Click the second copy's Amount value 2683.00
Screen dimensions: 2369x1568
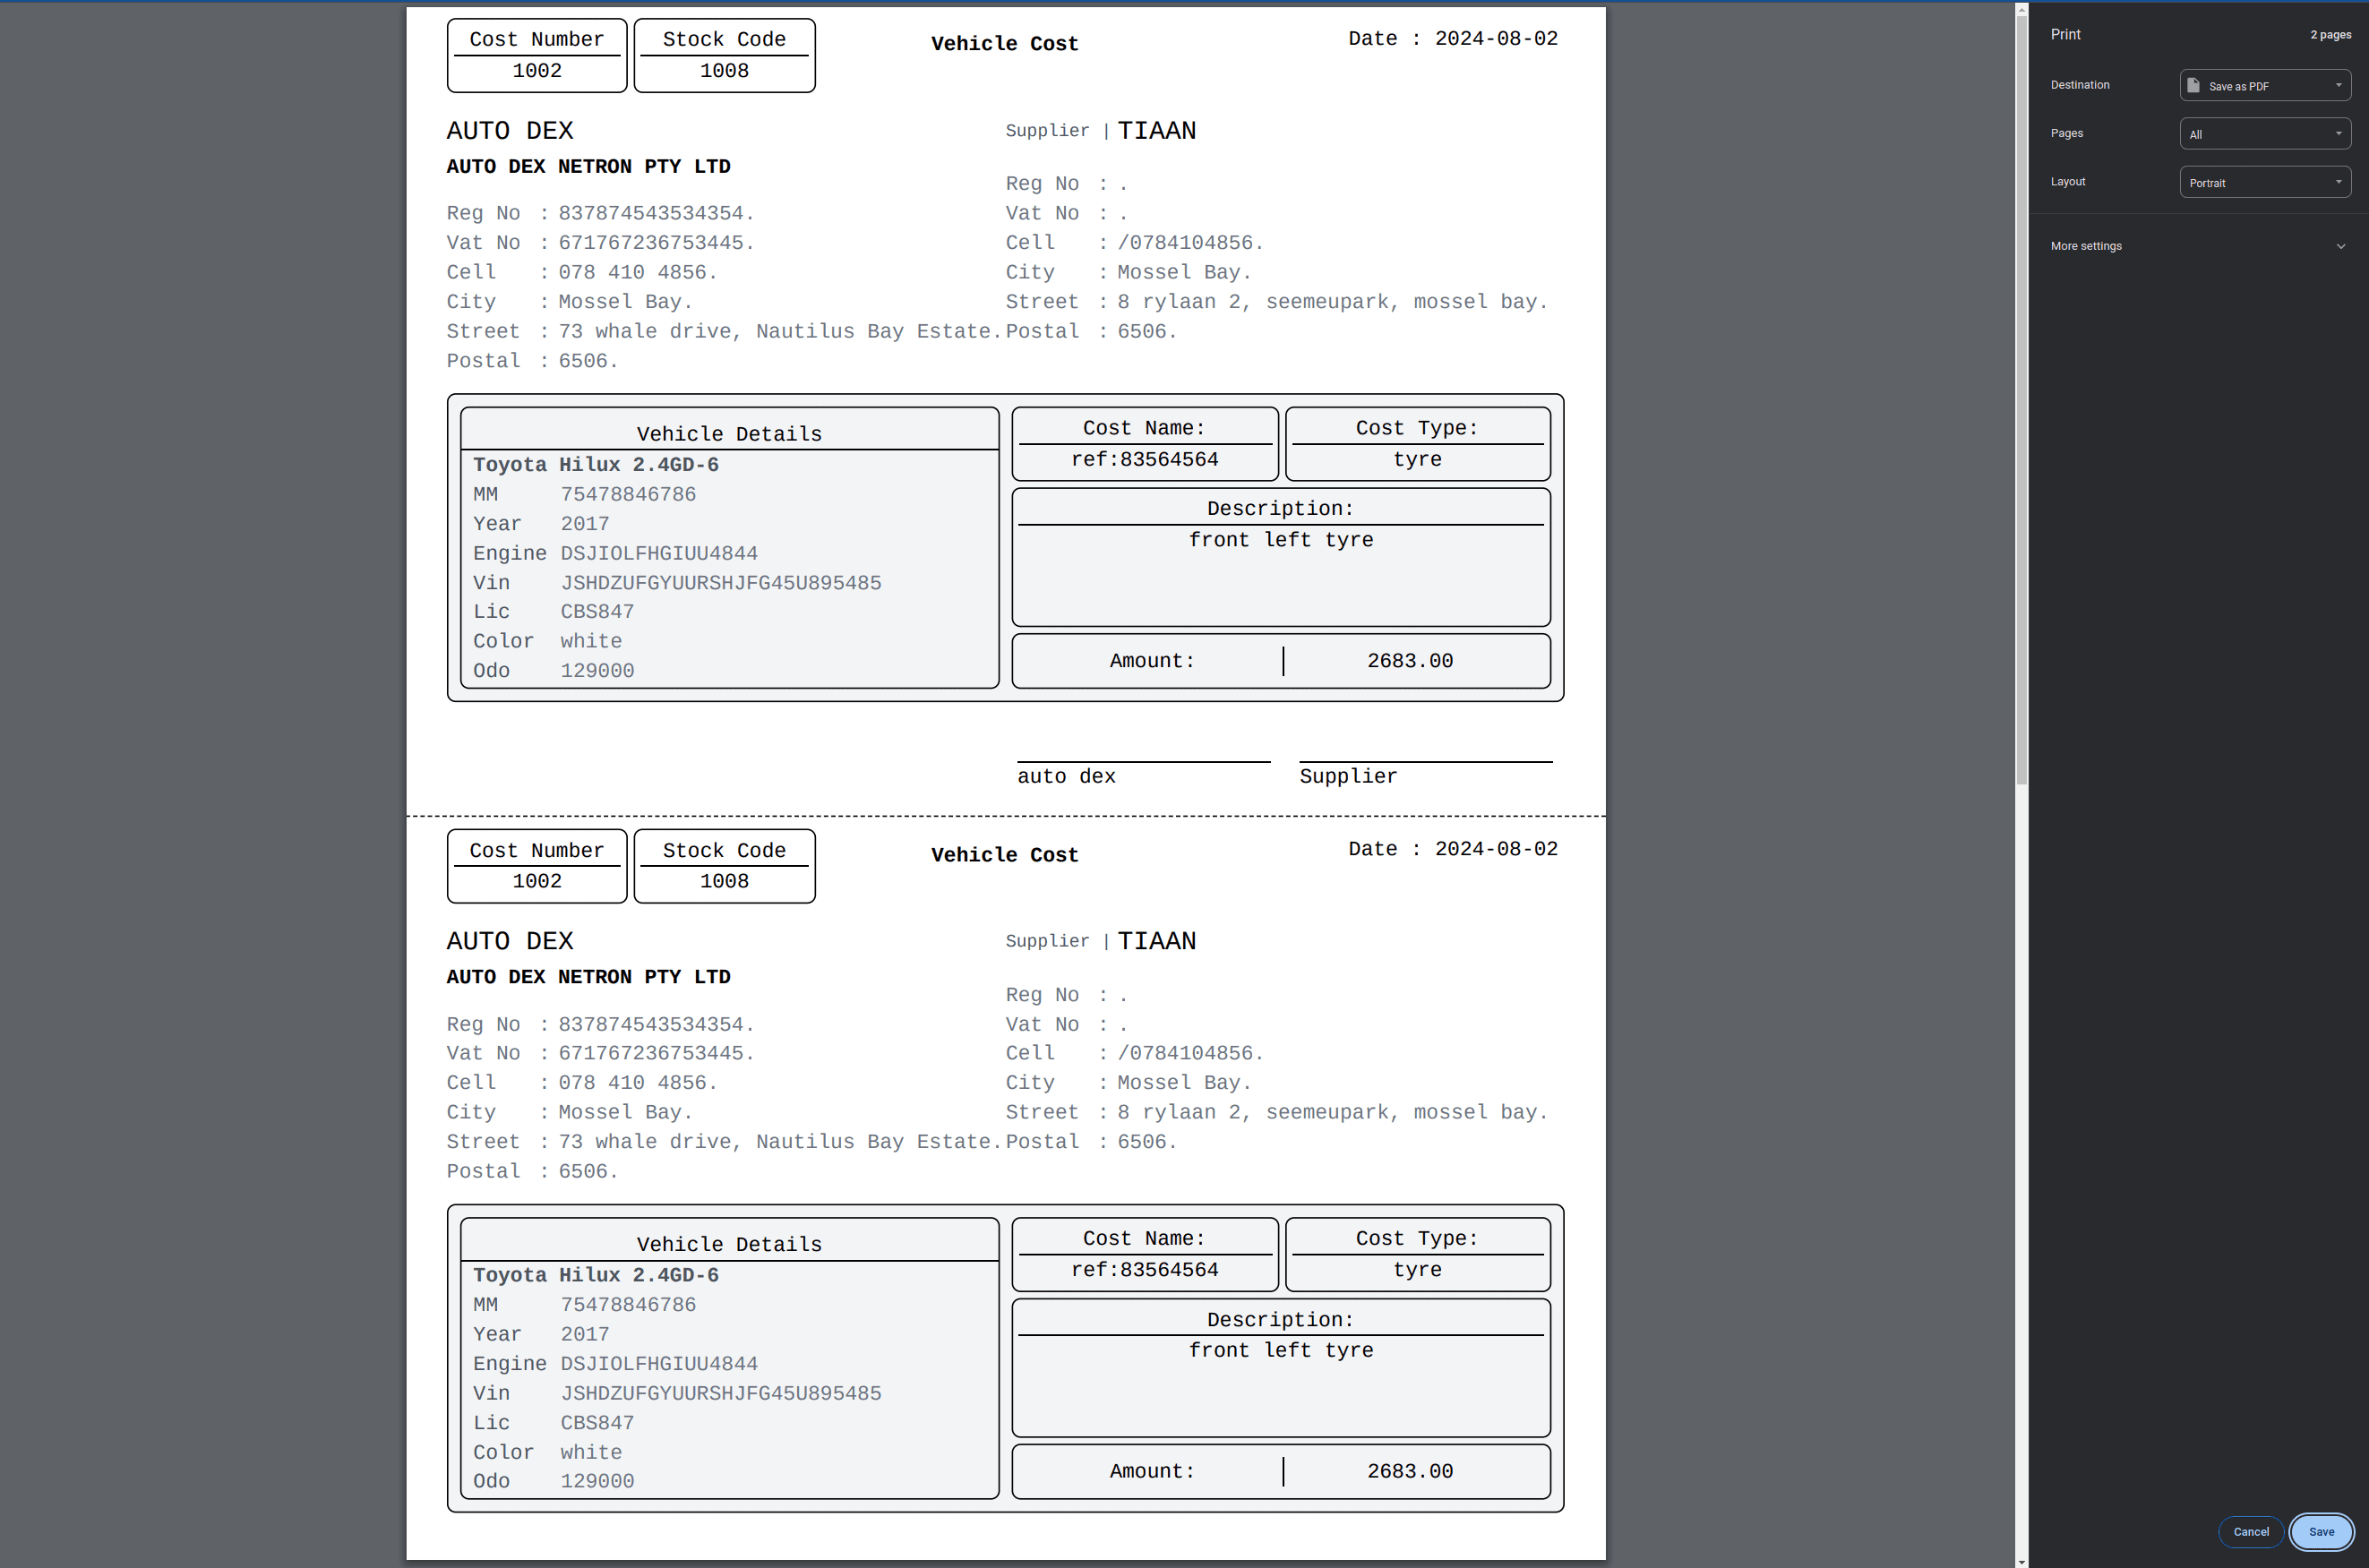(x=1410, y=1472)
